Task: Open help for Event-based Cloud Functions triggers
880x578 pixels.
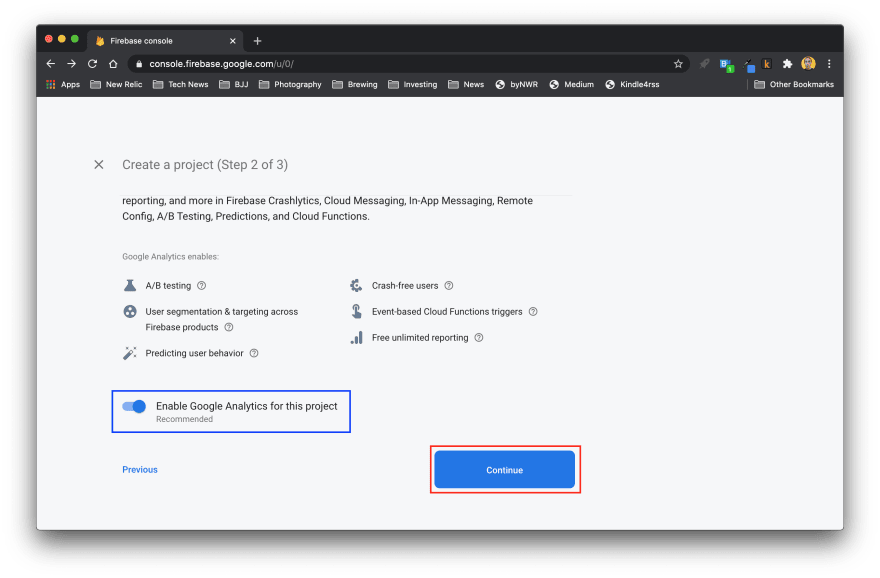Action: (533, 312)
